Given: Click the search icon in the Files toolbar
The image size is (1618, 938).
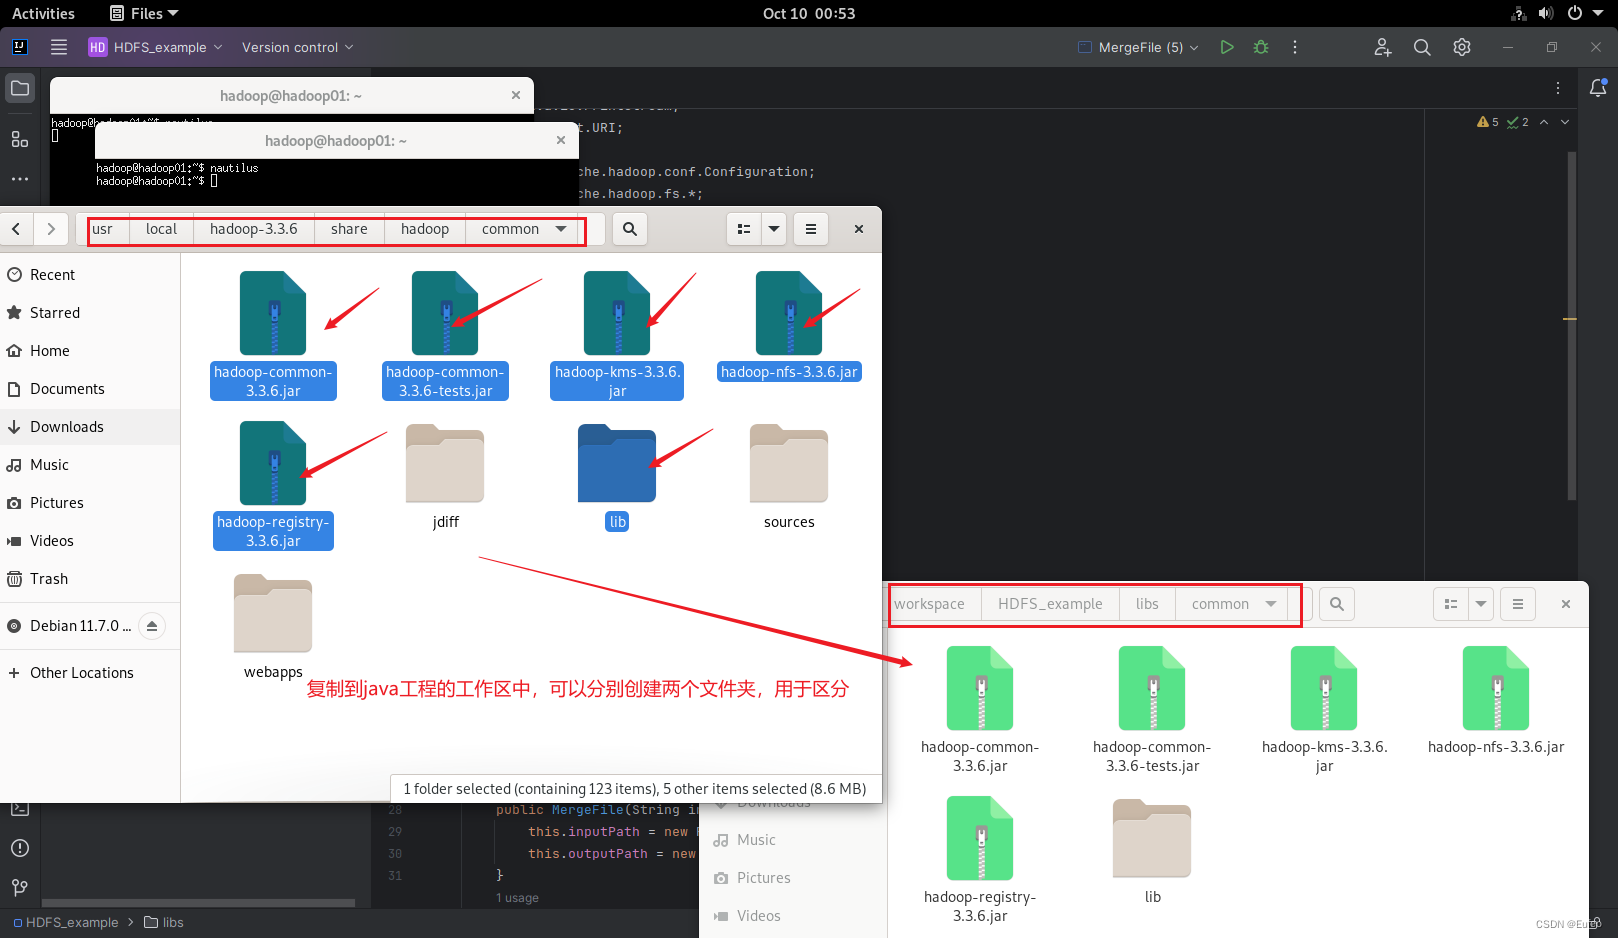Looking at the screenshot, I should point(629,229).
